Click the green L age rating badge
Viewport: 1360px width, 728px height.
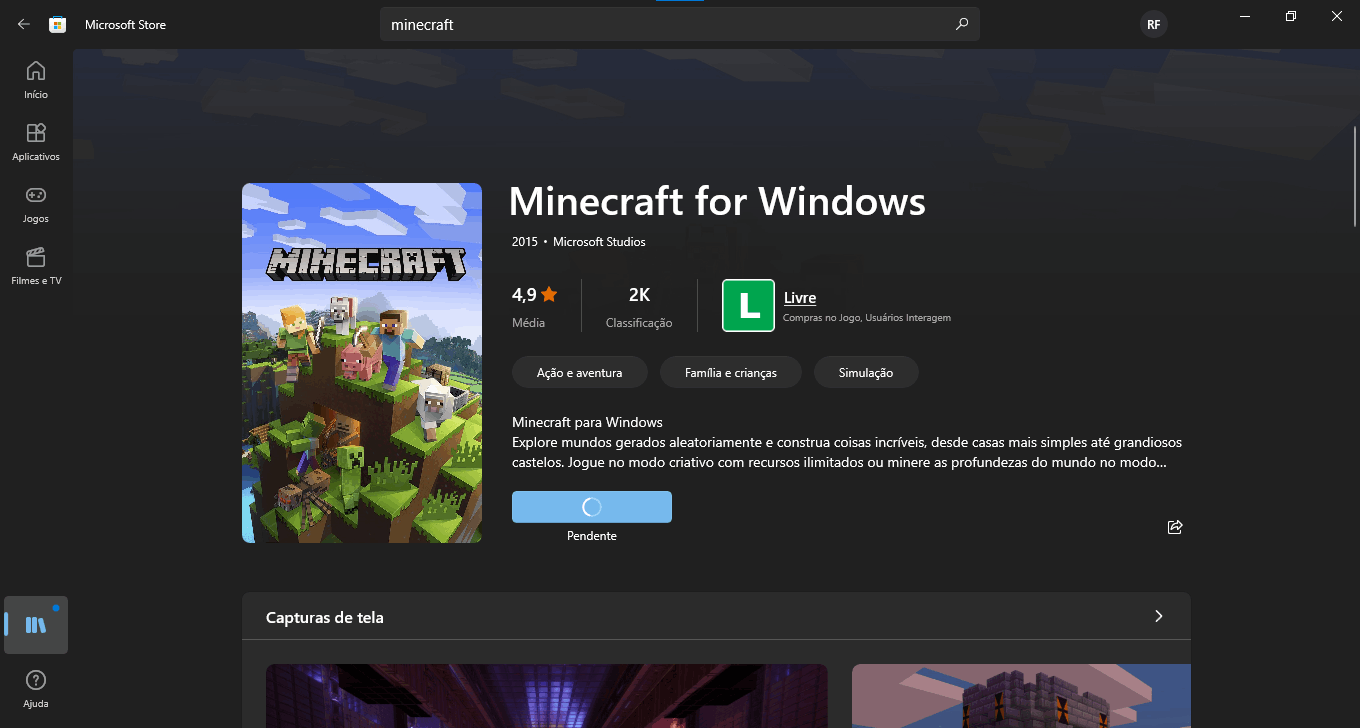coord(748,305)
